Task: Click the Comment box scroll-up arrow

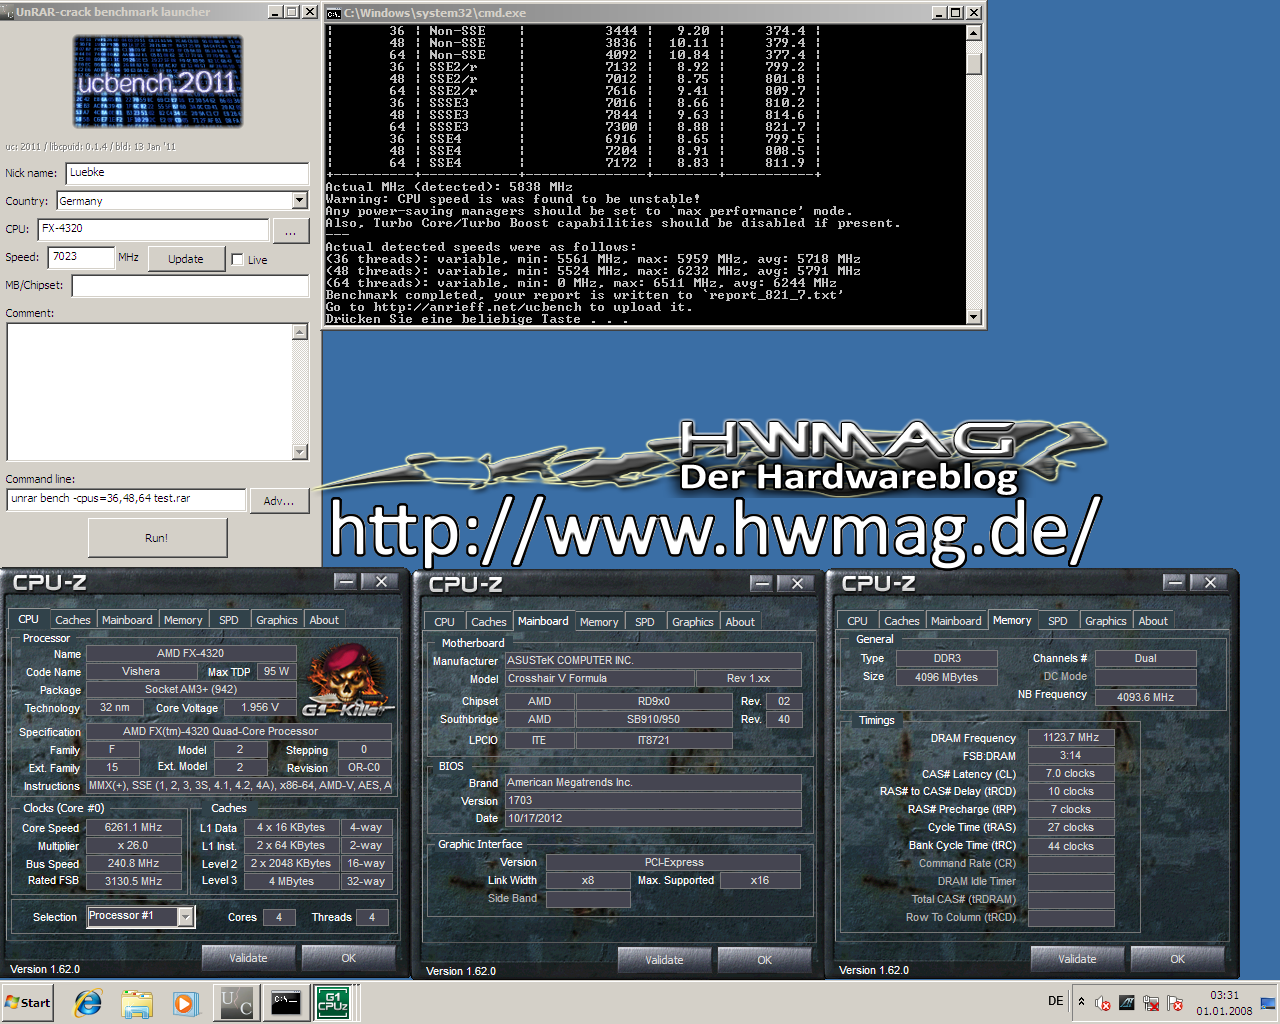Action: click(300, 332)
